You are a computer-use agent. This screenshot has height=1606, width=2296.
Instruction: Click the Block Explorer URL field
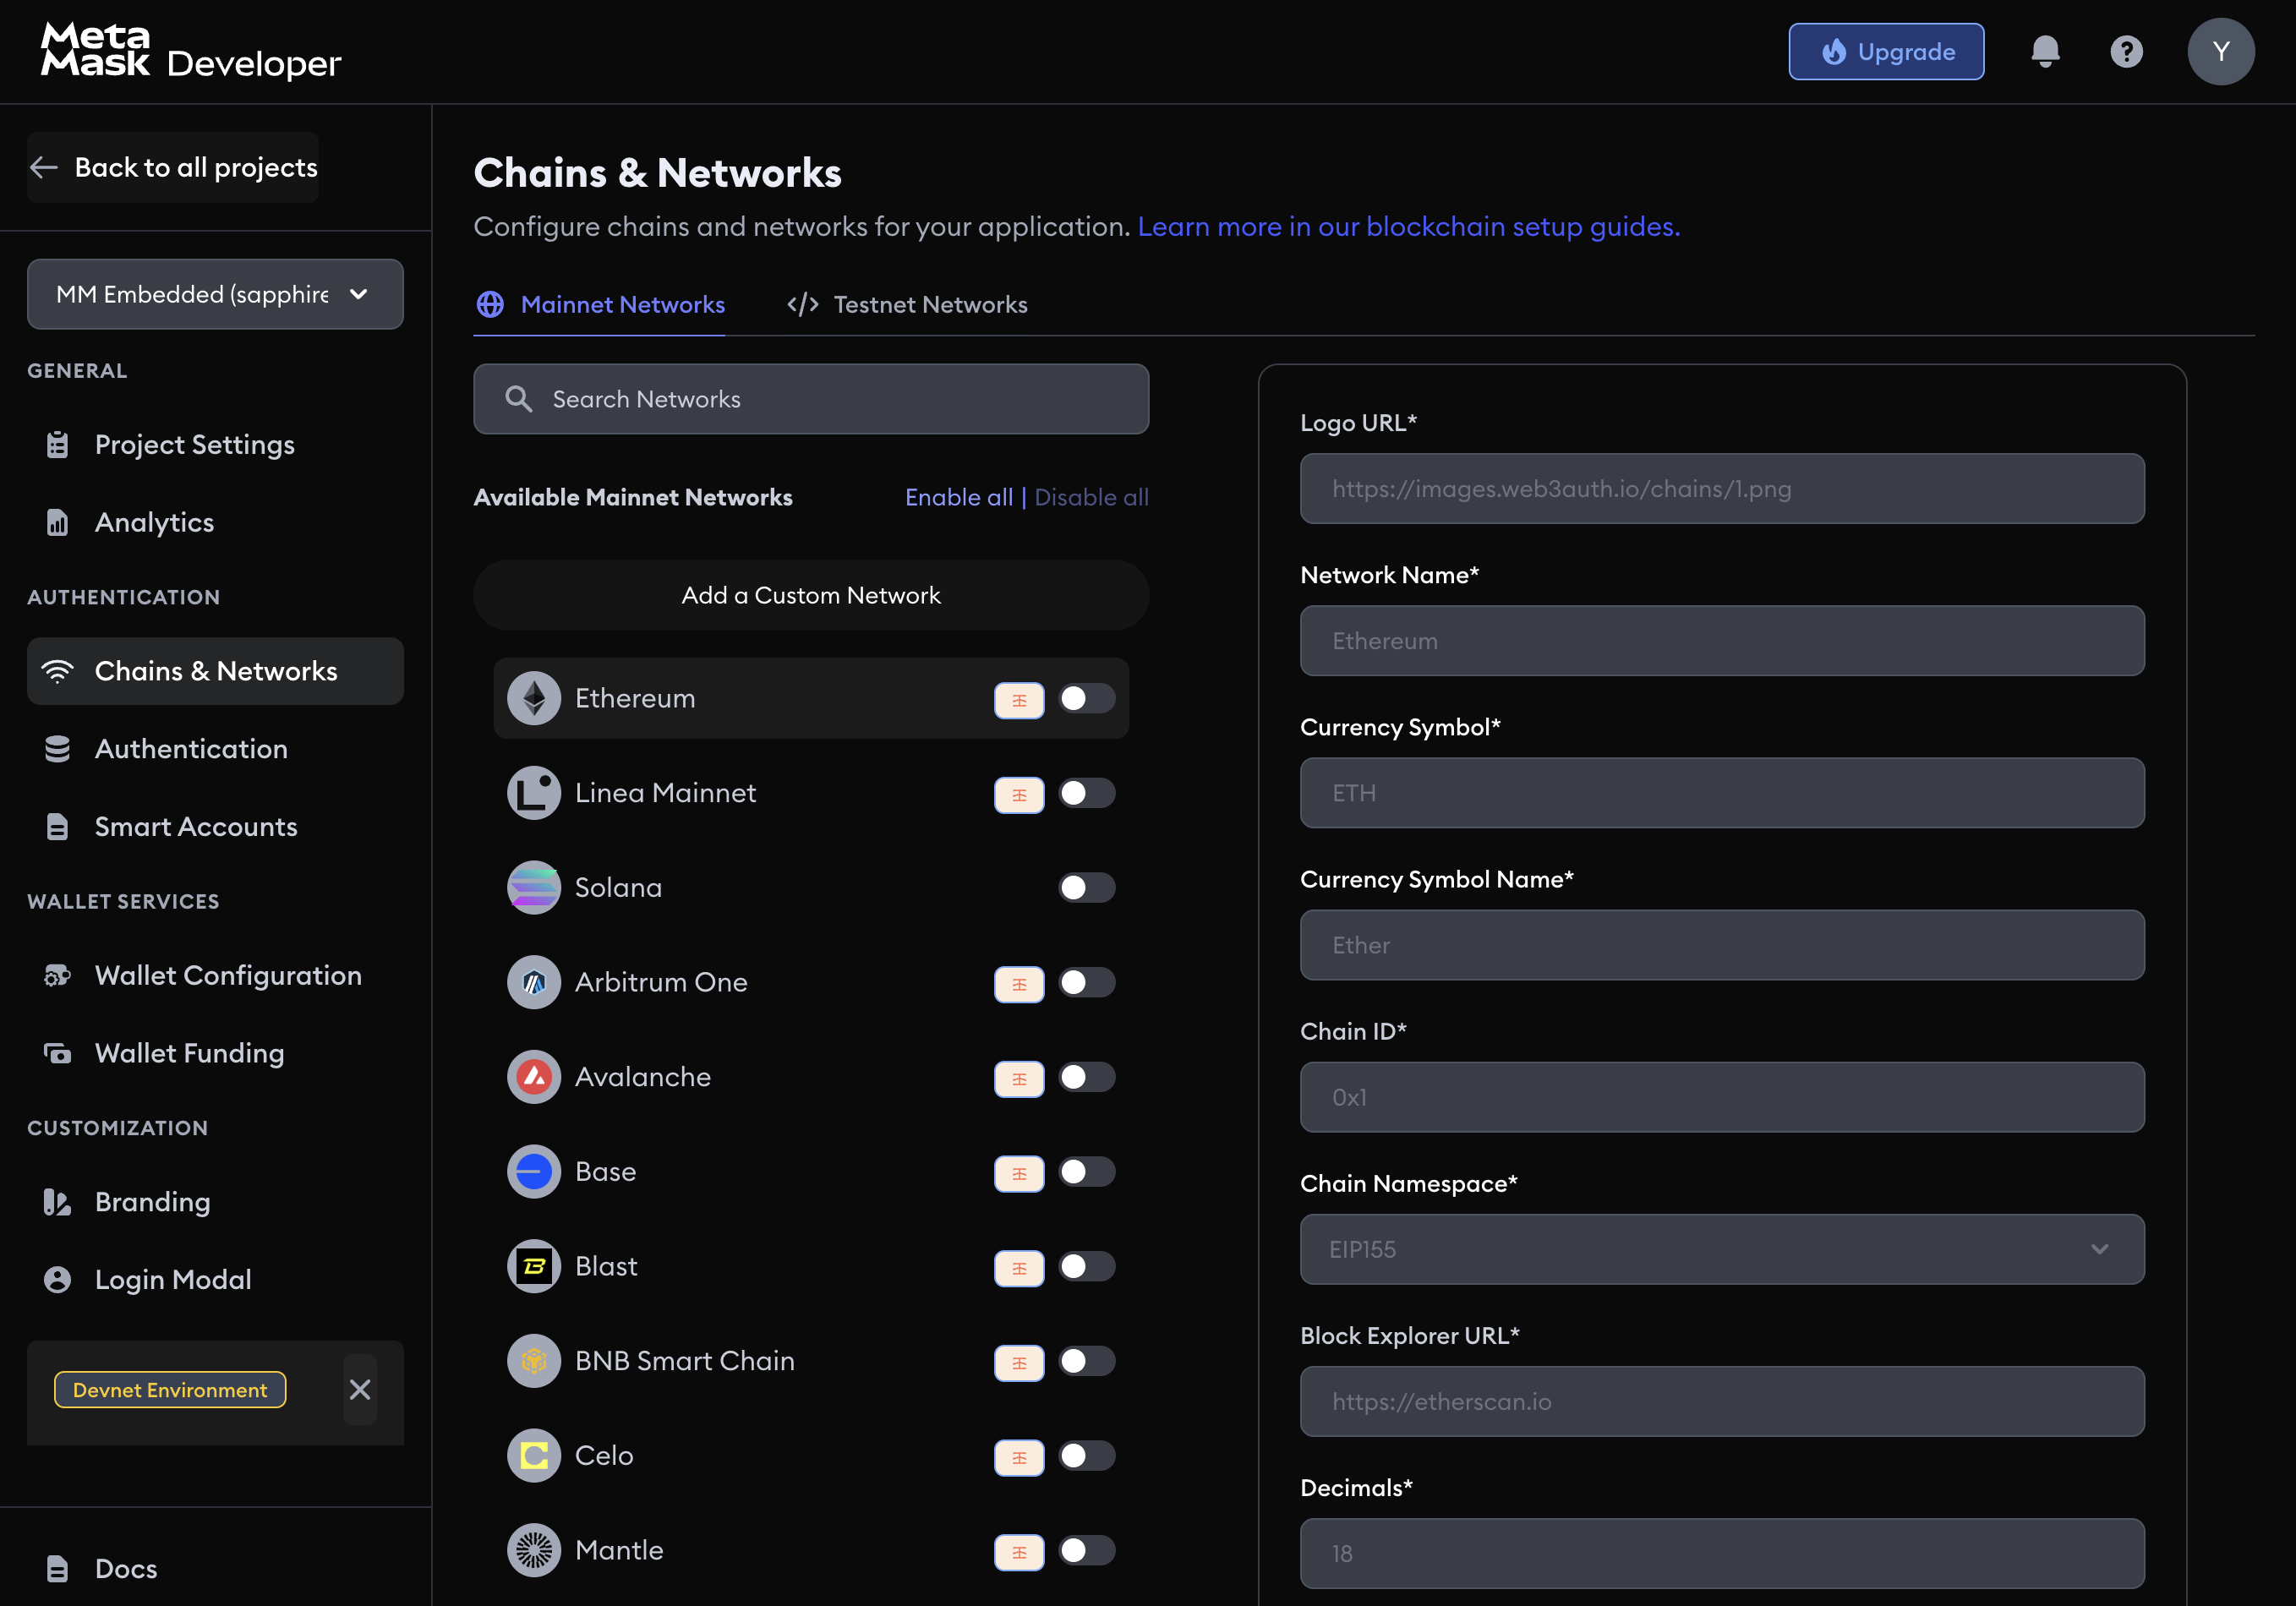(x=1722, y=1402)
